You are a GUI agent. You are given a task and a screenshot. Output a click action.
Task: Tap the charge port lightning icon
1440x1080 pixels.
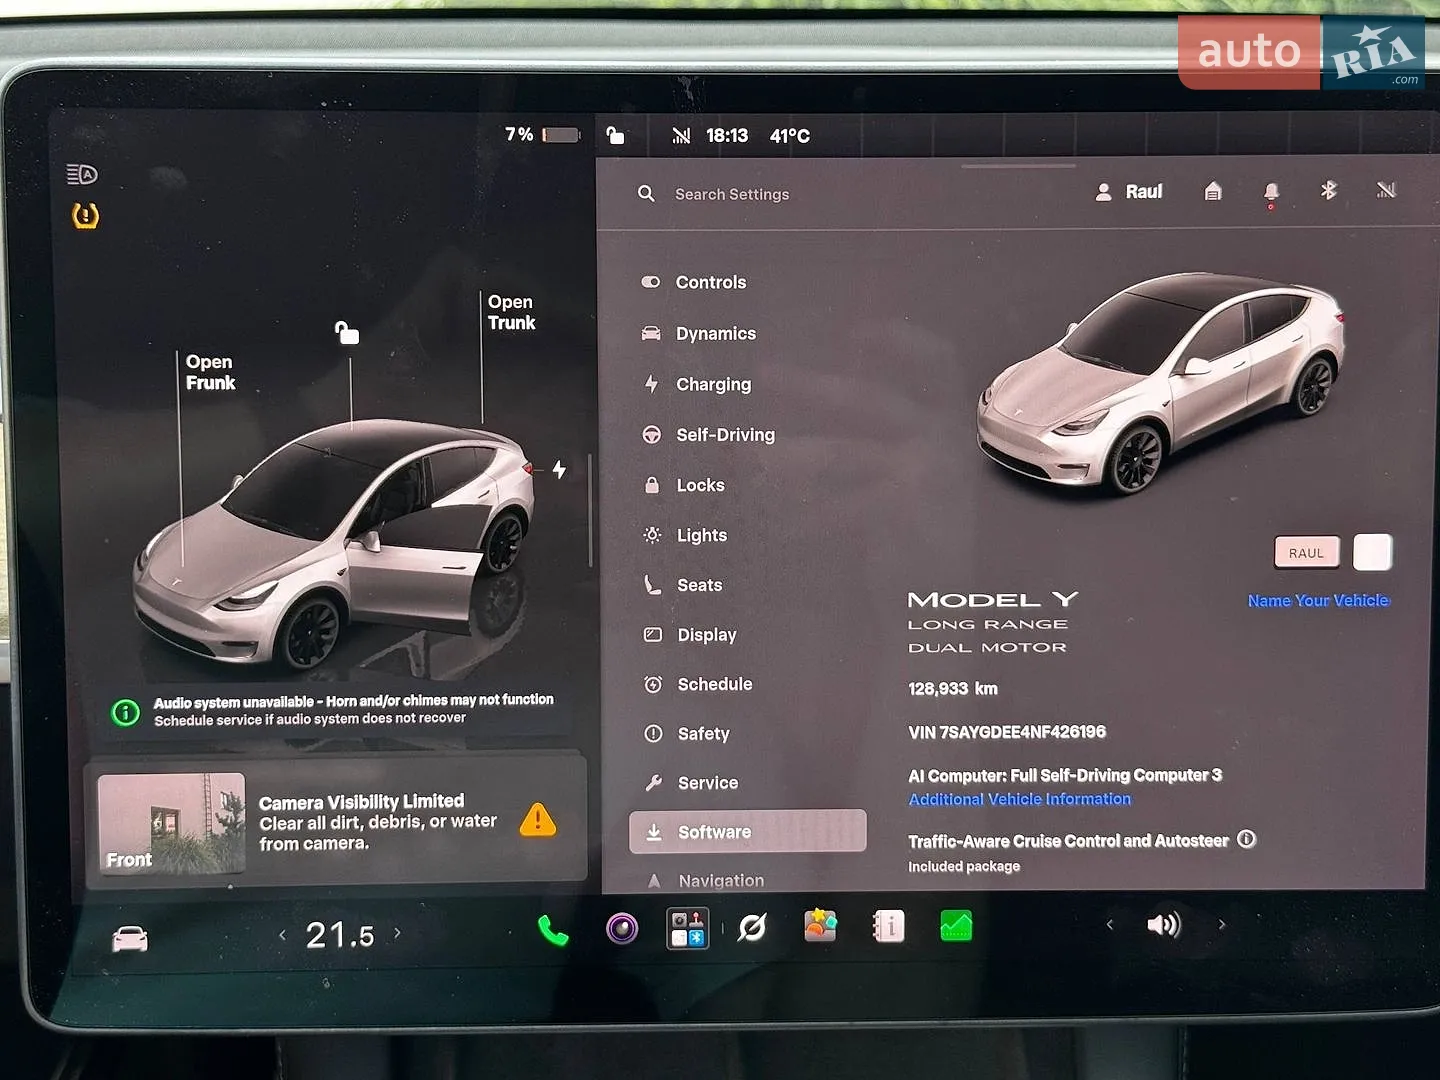point(559,469)
